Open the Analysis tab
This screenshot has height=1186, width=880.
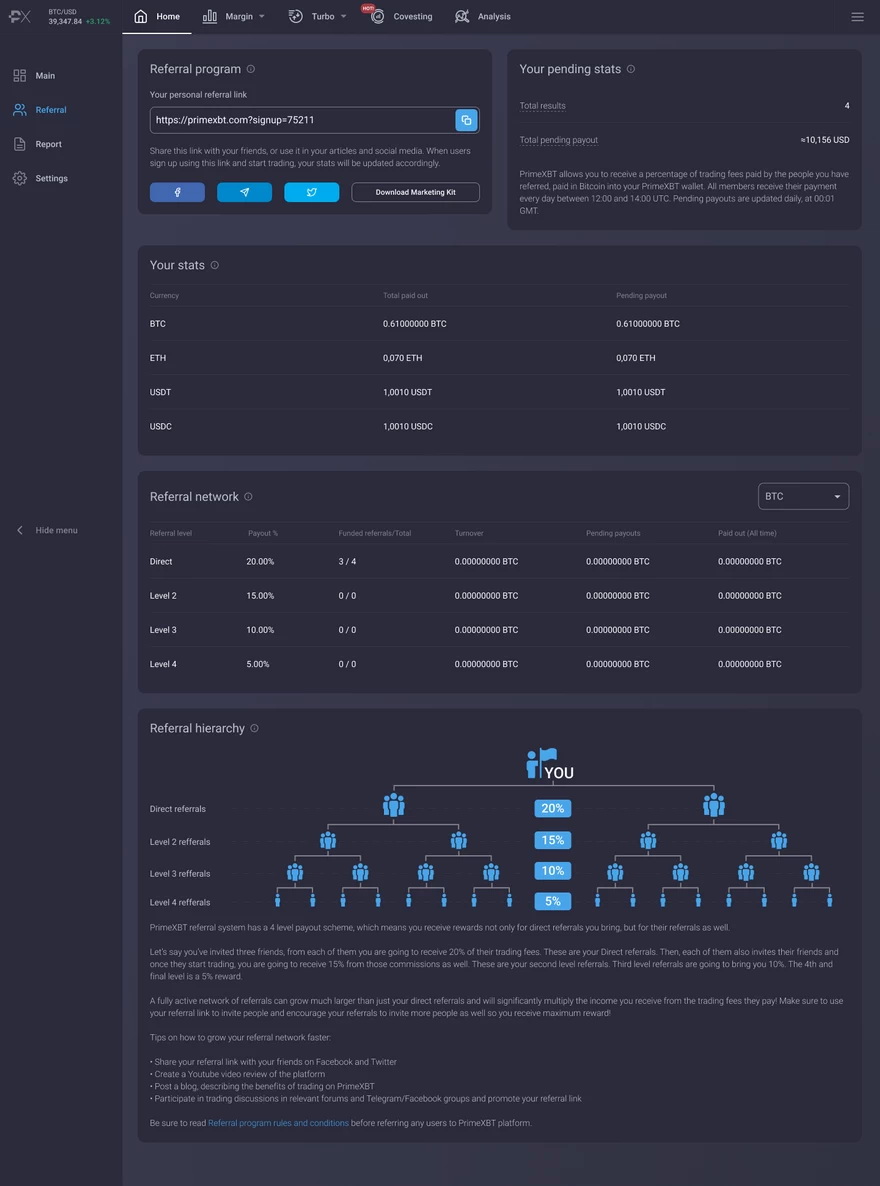click(483, 17)
